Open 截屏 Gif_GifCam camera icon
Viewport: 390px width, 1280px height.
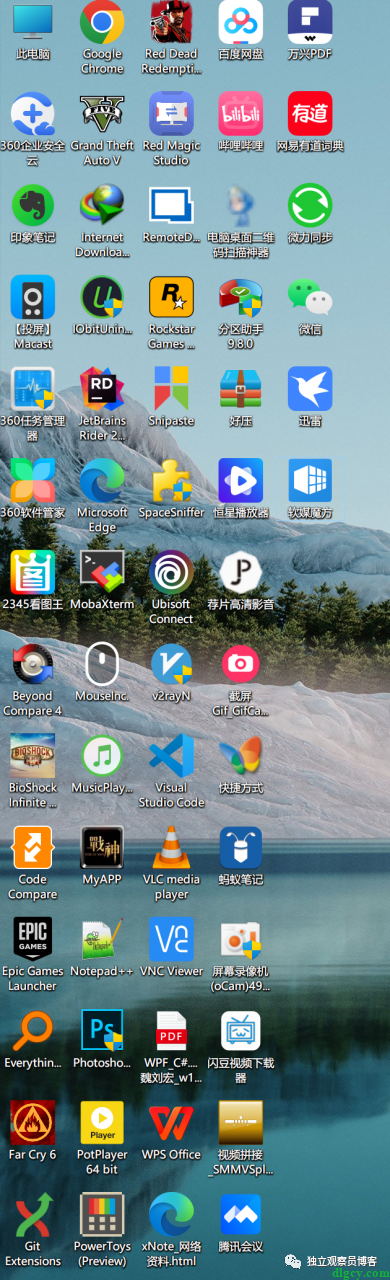(x=241, y=663)
